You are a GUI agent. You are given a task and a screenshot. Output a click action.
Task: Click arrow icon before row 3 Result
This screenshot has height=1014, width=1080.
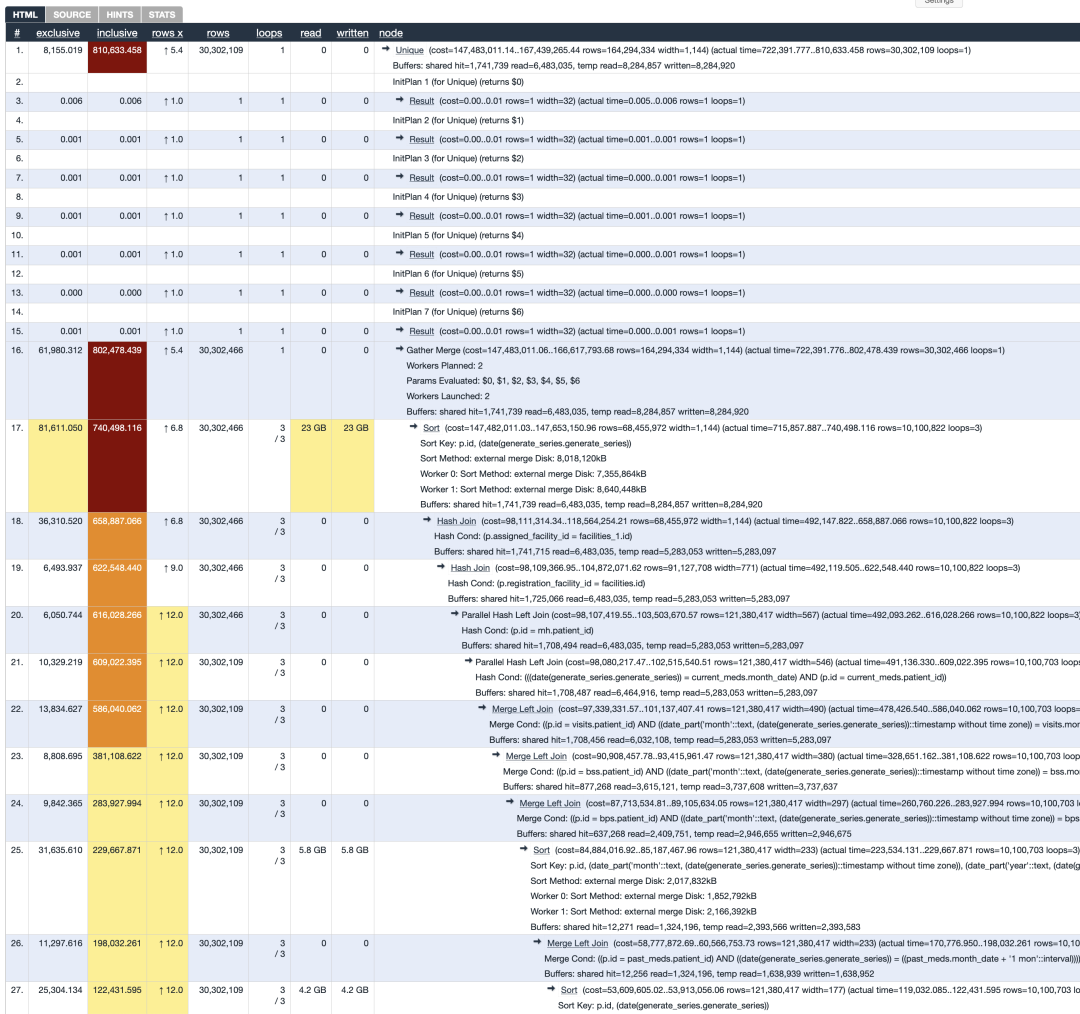(x=399, y=101)
